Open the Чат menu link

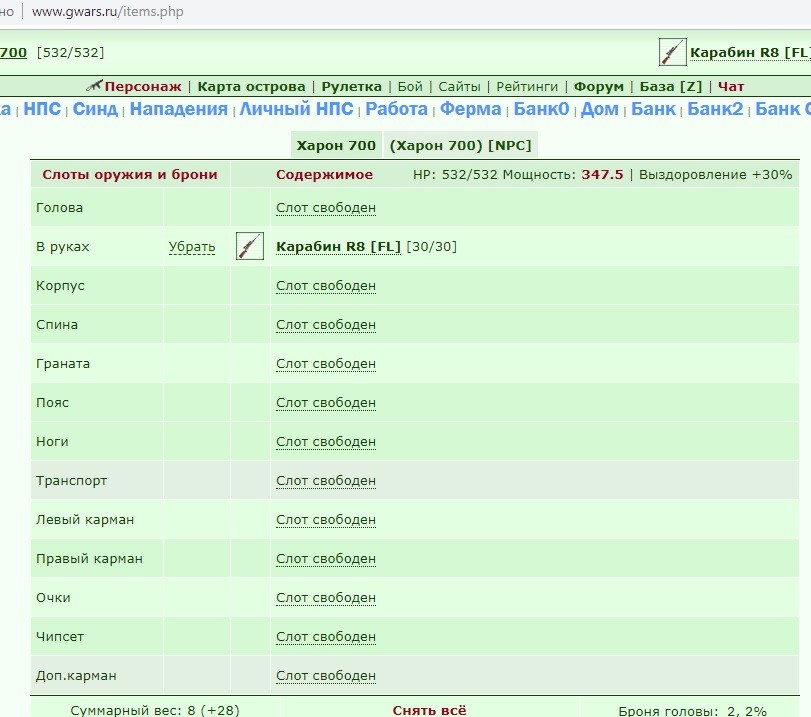730,86
